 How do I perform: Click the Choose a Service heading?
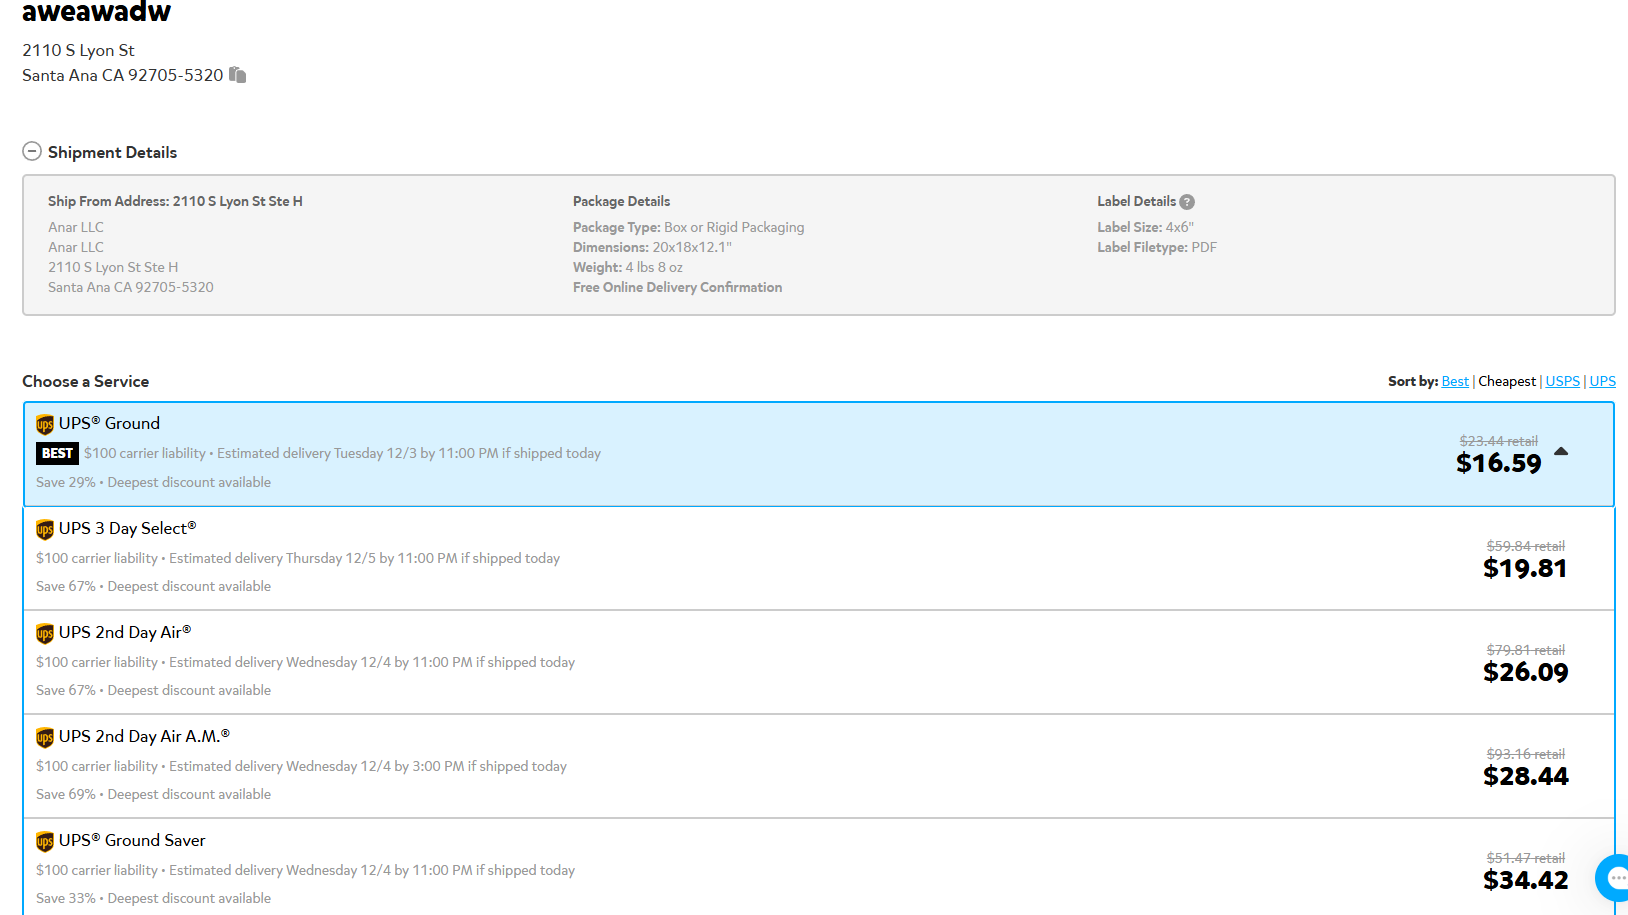click(x=85, y=381)
